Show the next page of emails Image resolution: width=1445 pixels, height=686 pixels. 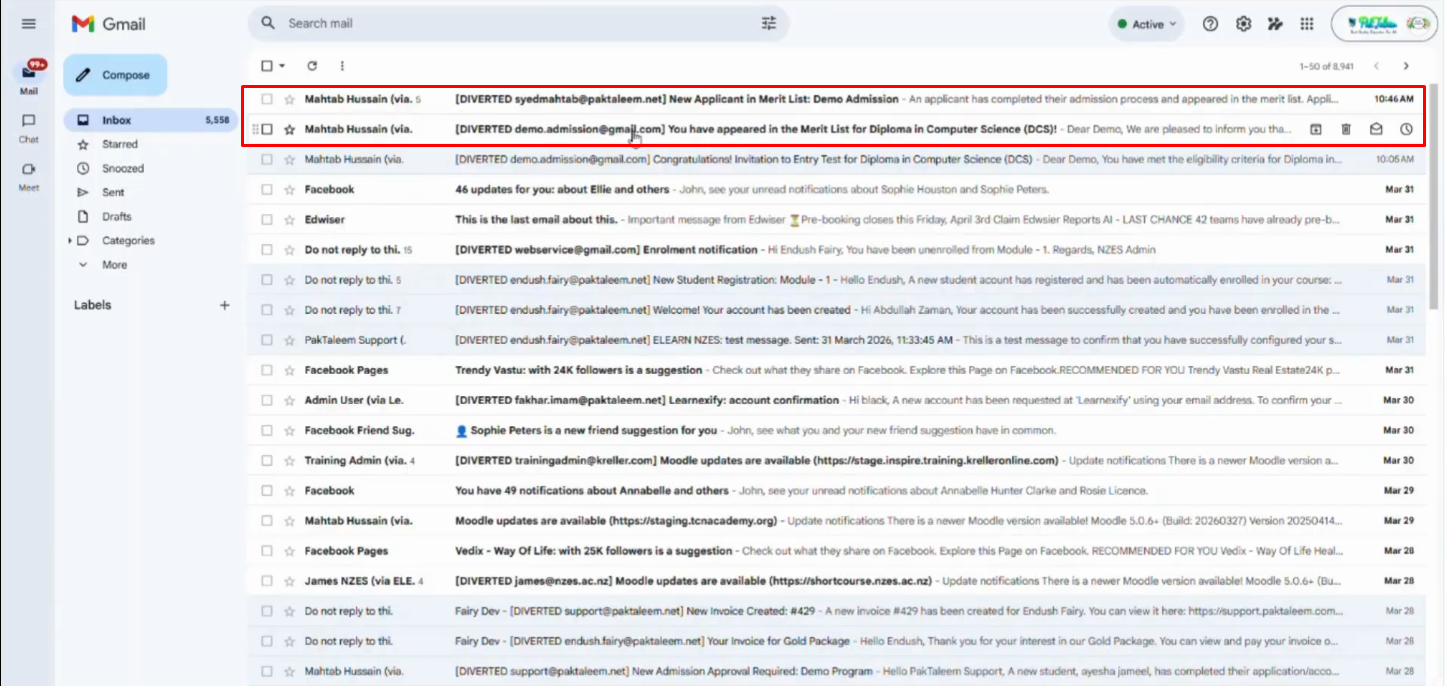coord(1406,66)
